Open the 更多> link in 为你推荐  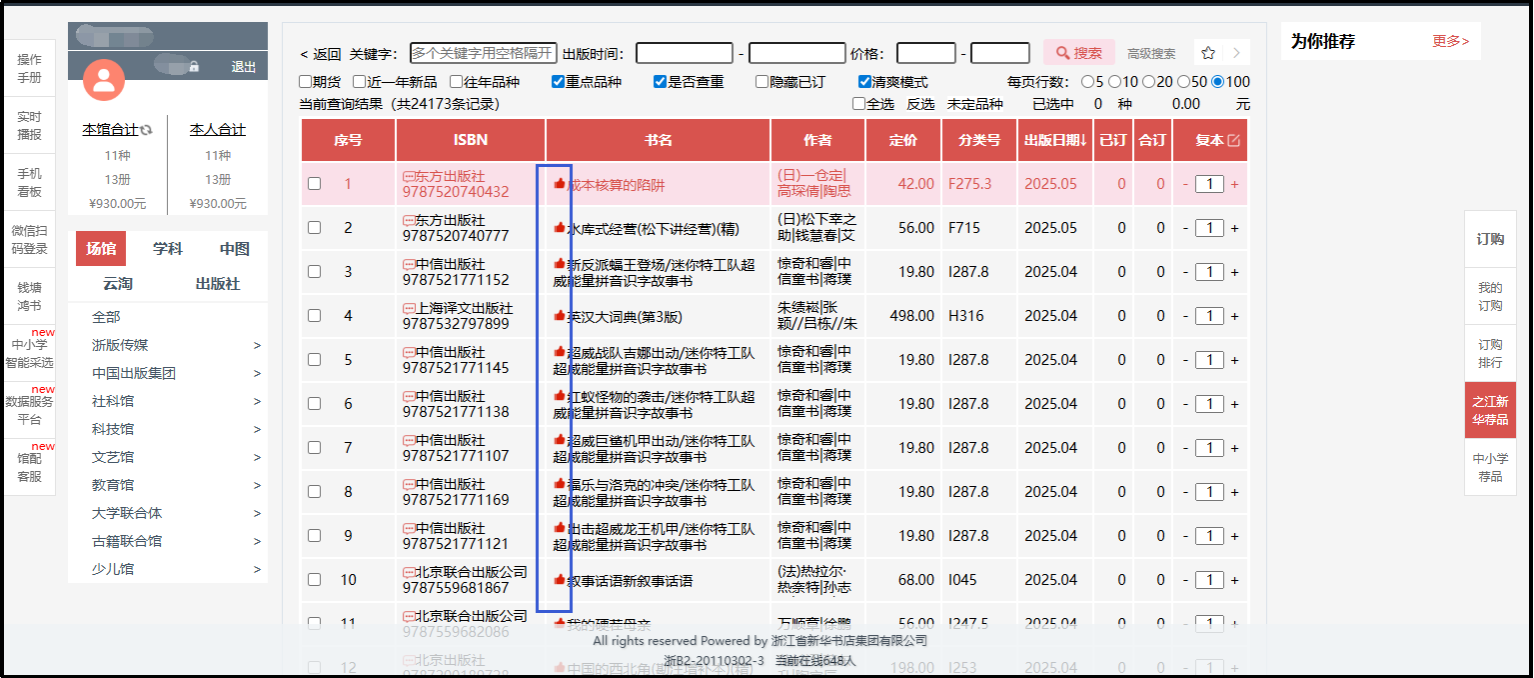point(1450,41)
